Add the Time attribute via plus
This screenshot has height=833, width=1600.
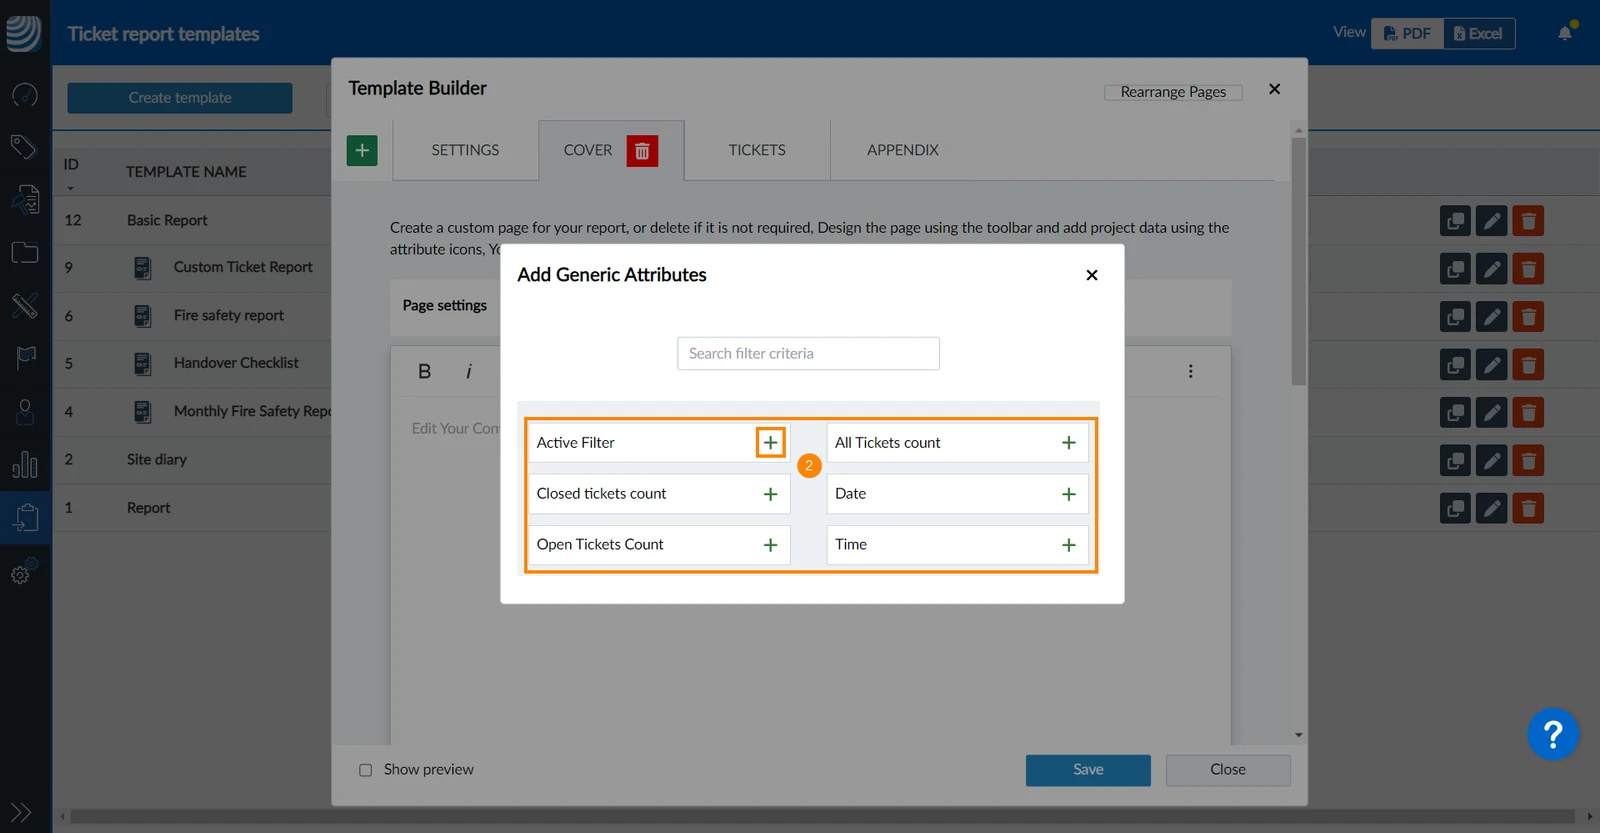(x=1069, y=545)
